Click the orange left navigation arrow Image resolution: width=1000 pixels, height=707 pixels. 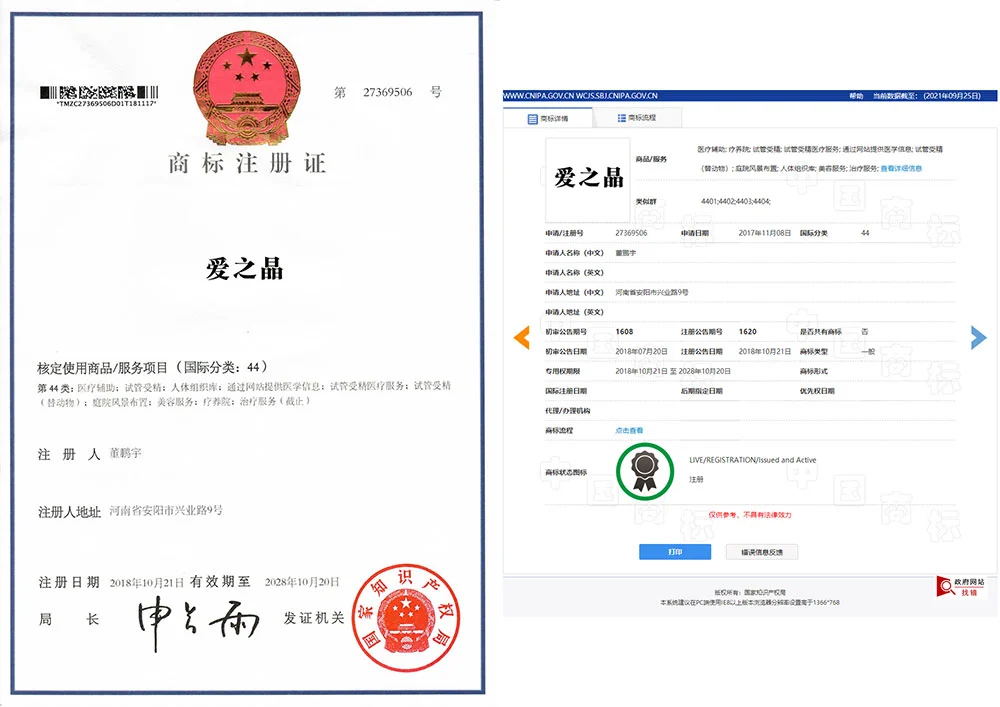521,337
